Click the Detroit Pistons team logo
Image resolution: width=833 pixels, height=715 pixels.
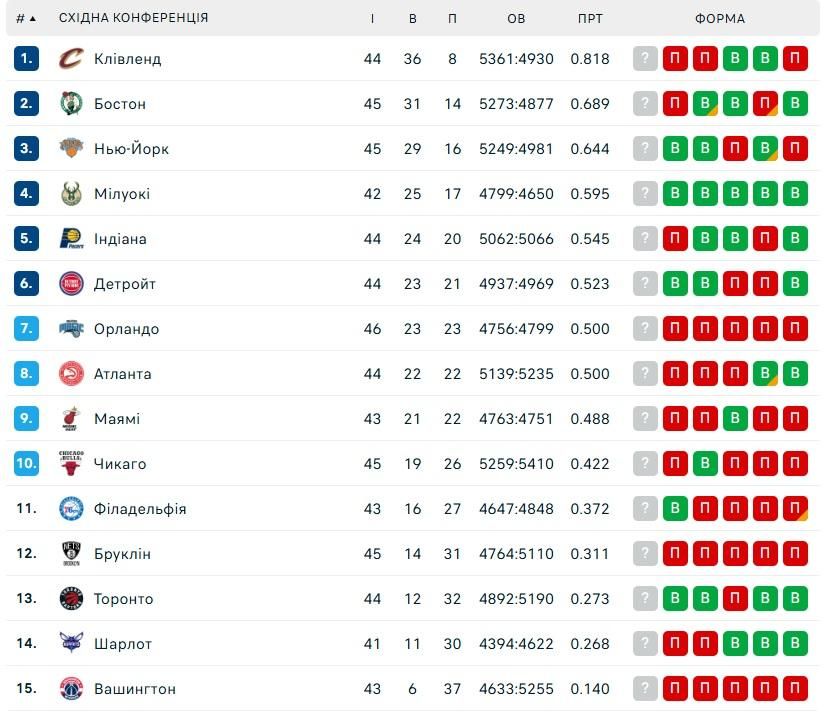tap(70, 284)
